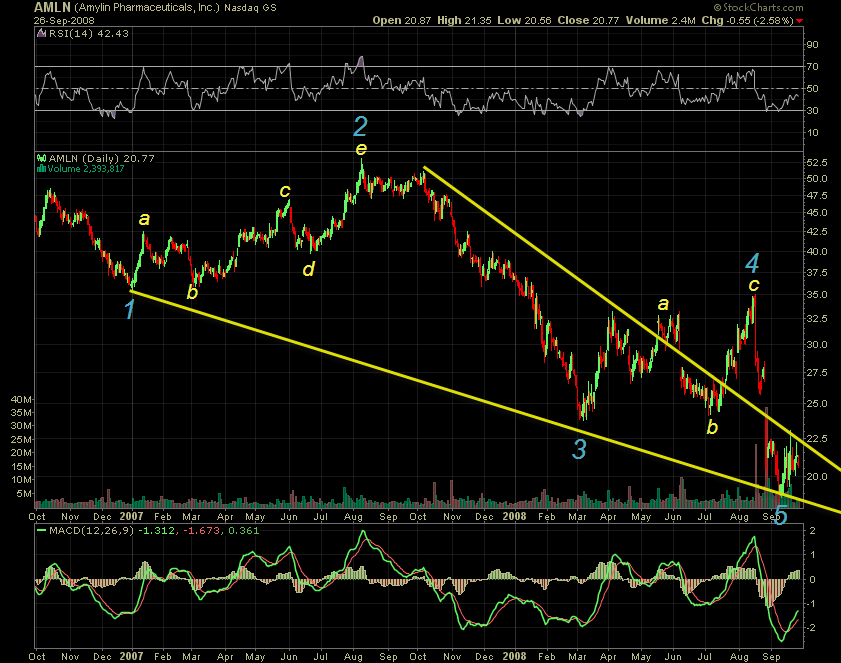The image size is (841, 663).
Task: Click the 32.5 price axis label
Action: point(816,319)
